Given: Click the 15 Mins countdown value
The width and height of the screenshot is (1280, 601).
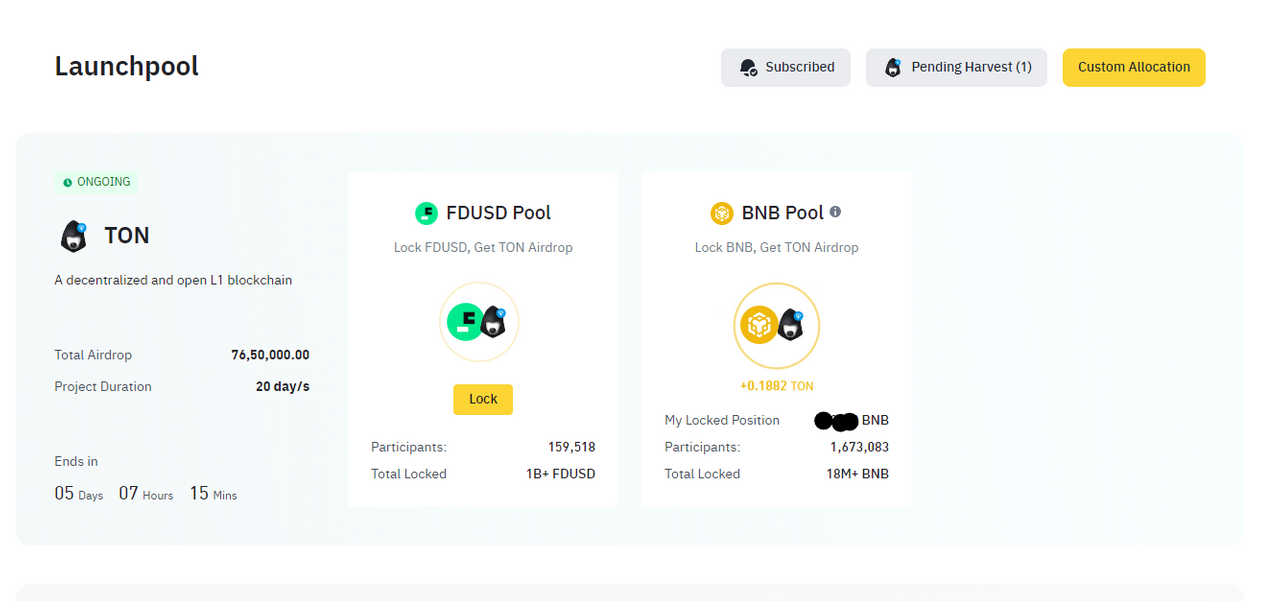Looking at the screenshot, I should 213,493.
